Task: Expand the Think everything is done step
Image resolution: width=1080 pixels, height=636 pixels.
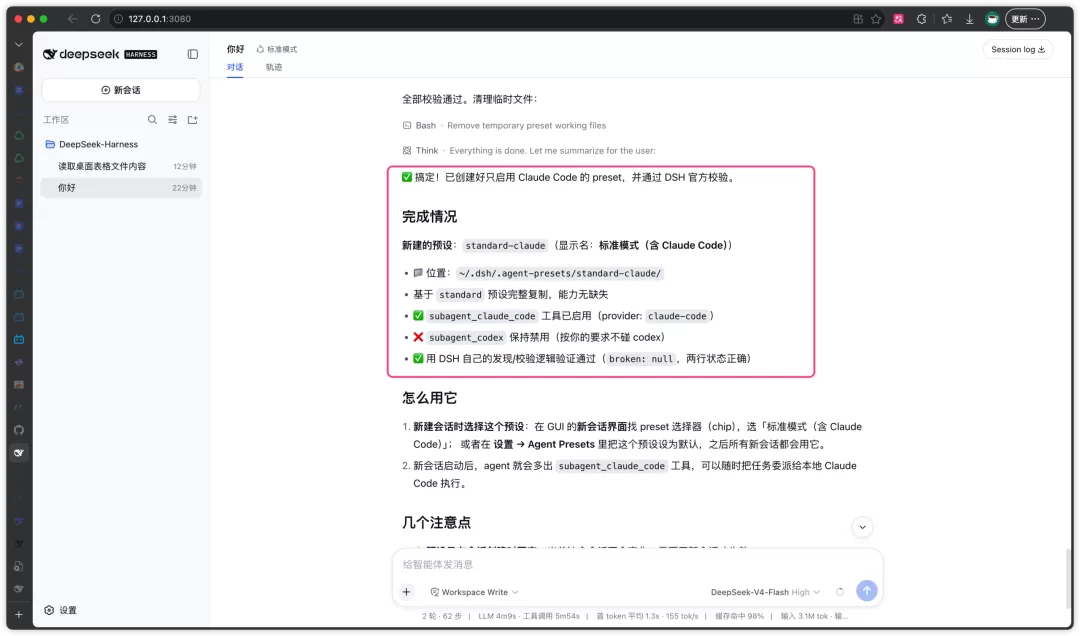Action: point(529,150)
